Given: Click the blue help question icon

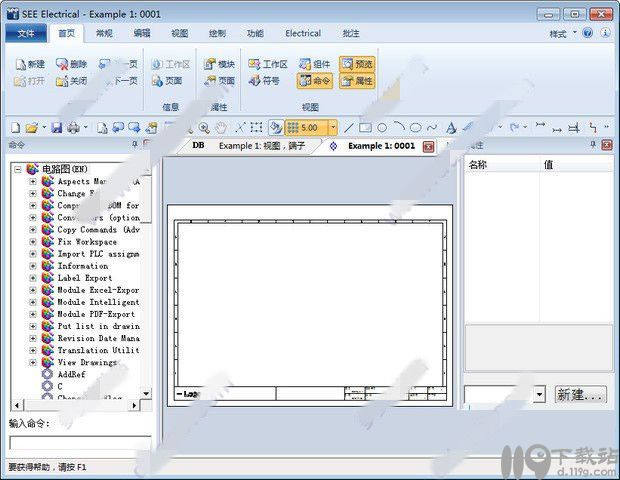Looking at the screenshot, I should click(588, 33).
